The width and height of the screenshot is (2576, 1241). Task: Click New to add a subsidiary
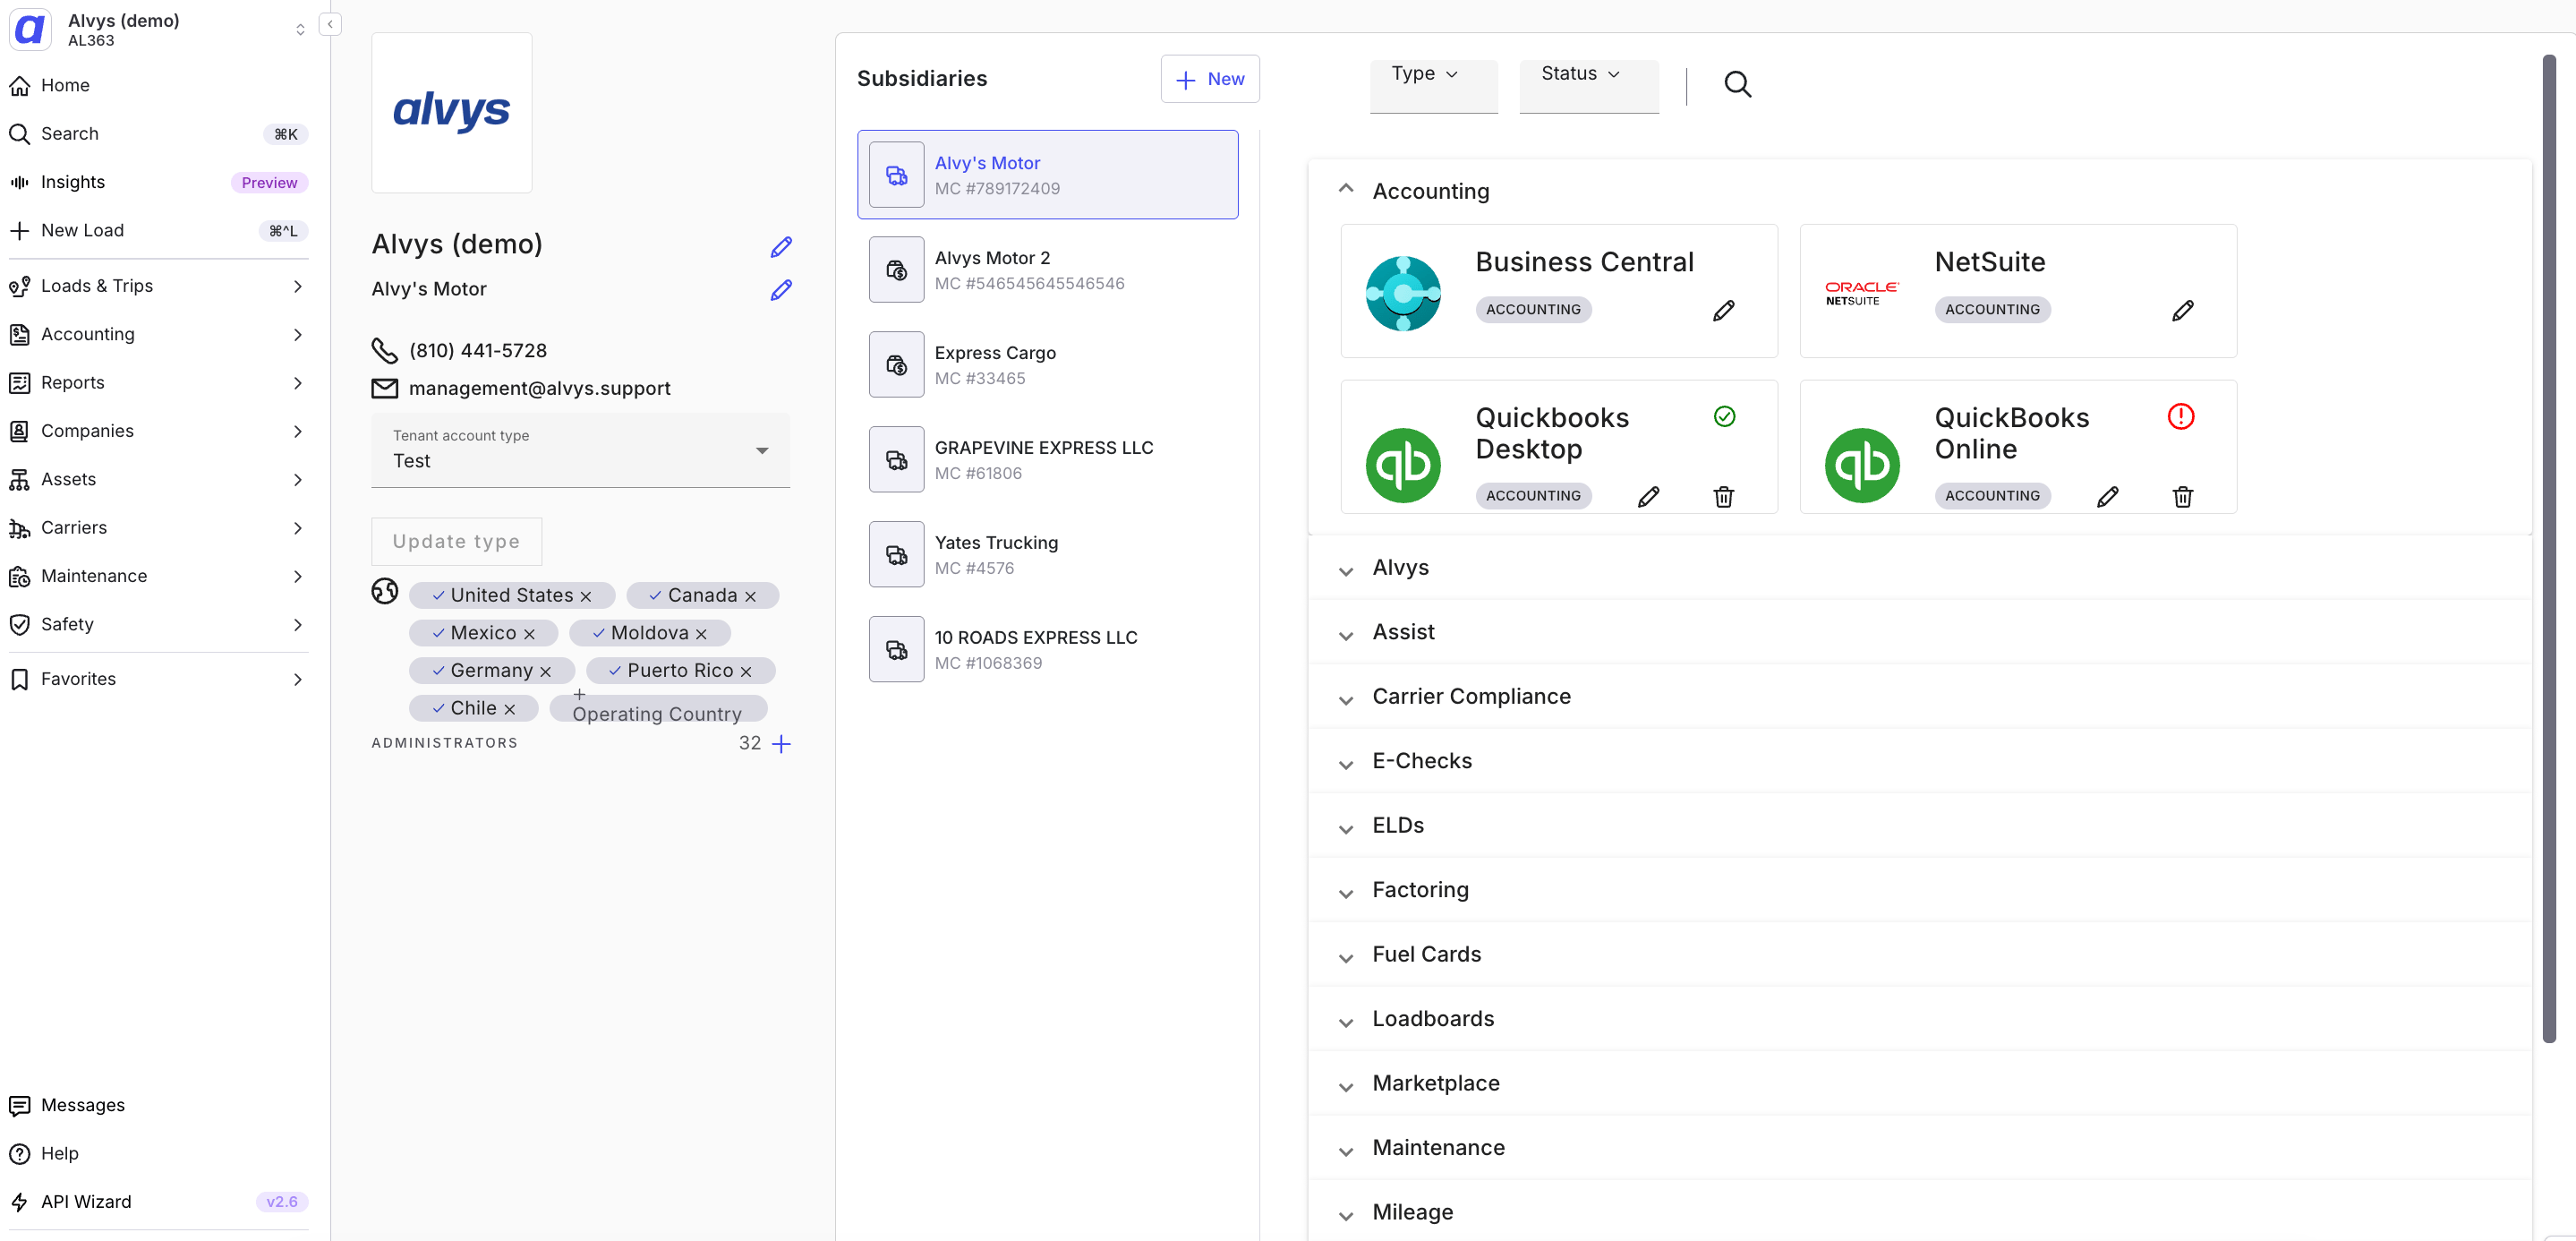1210,79
